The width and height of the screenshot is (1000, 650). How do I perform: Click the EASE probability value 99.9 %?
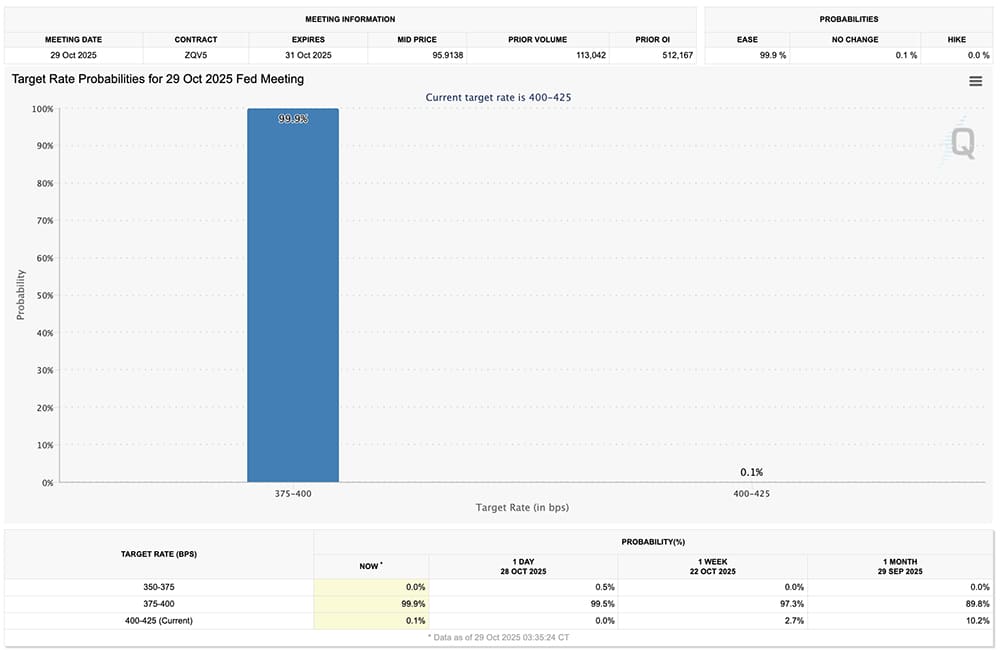click(x=772, y=55)
